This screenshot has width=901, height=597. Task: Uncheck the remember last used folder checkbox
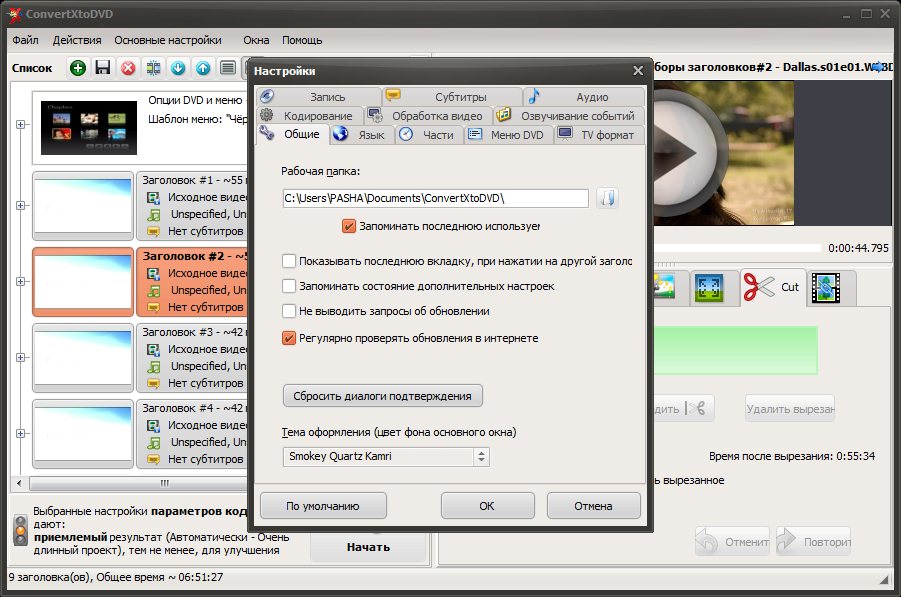[x=349, y=226]
